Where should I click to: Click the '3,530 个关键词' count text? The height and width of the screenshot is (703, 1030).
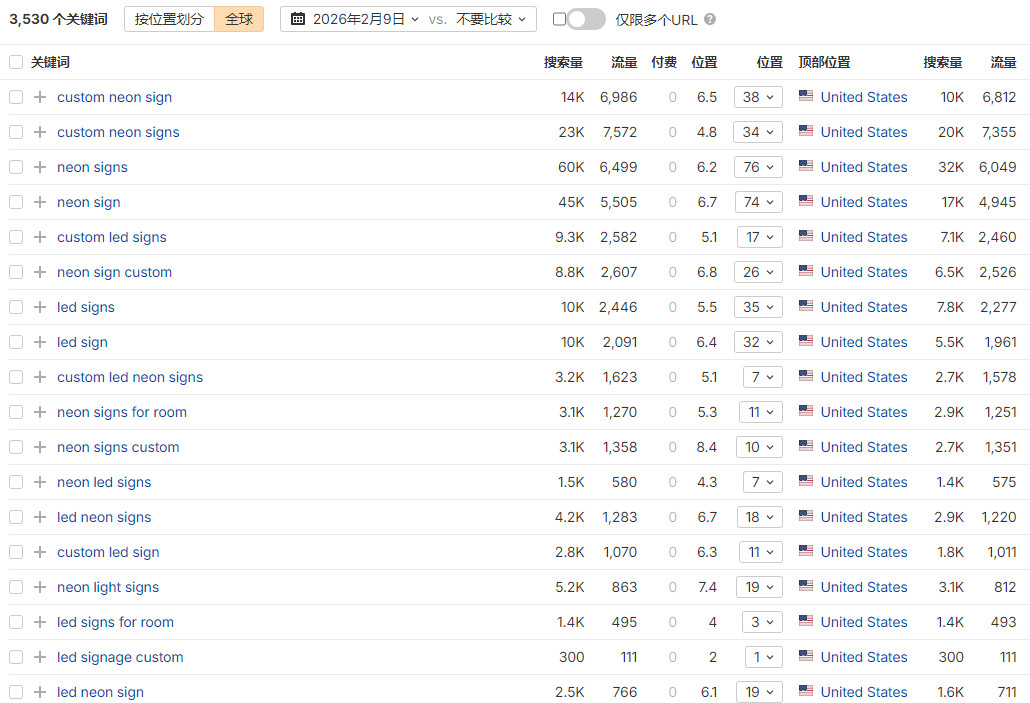(x=58, y=19)
